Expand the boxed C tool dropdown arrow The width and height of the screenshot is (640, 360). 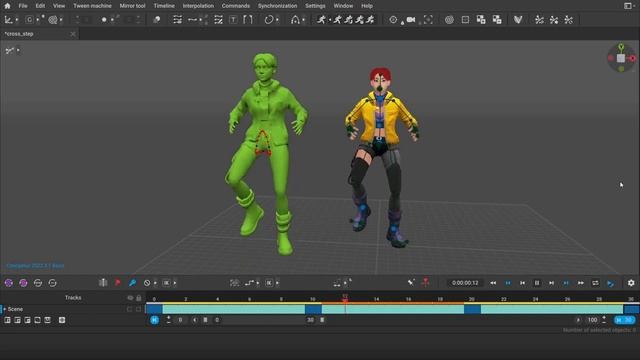coord(38,20)
